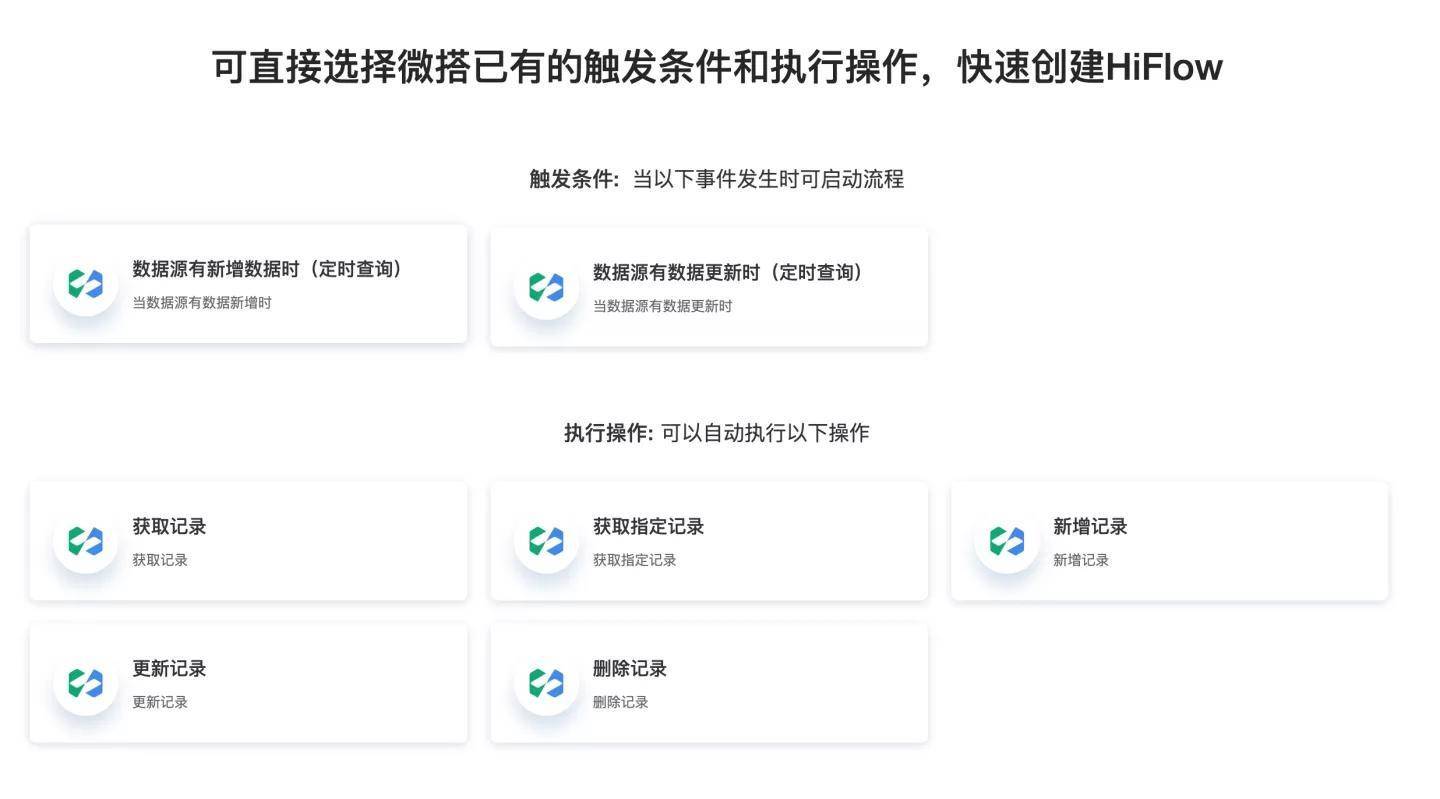
Task: Click the 删除记录 card icon
Action: (546, 683)
